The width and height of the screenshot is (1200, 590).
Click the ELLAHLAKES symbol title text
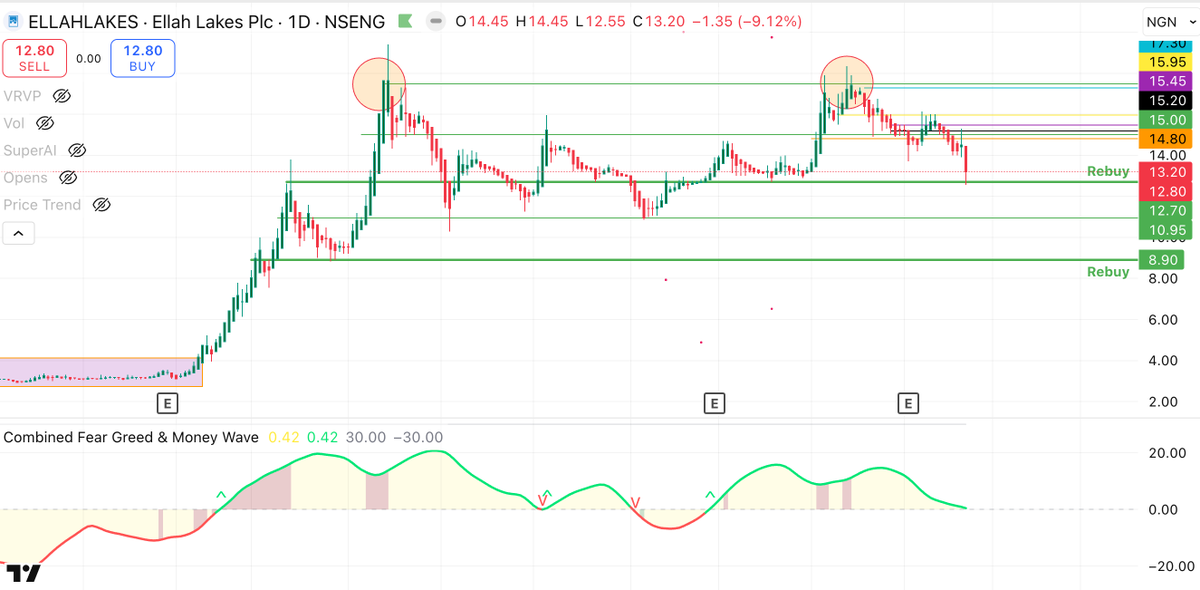[x=206, y=21]
